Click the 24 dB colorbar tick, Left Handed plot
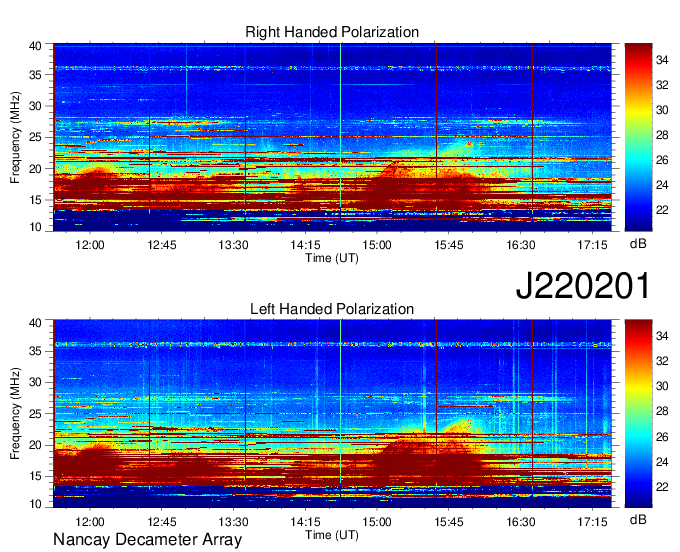 (662, 462)
